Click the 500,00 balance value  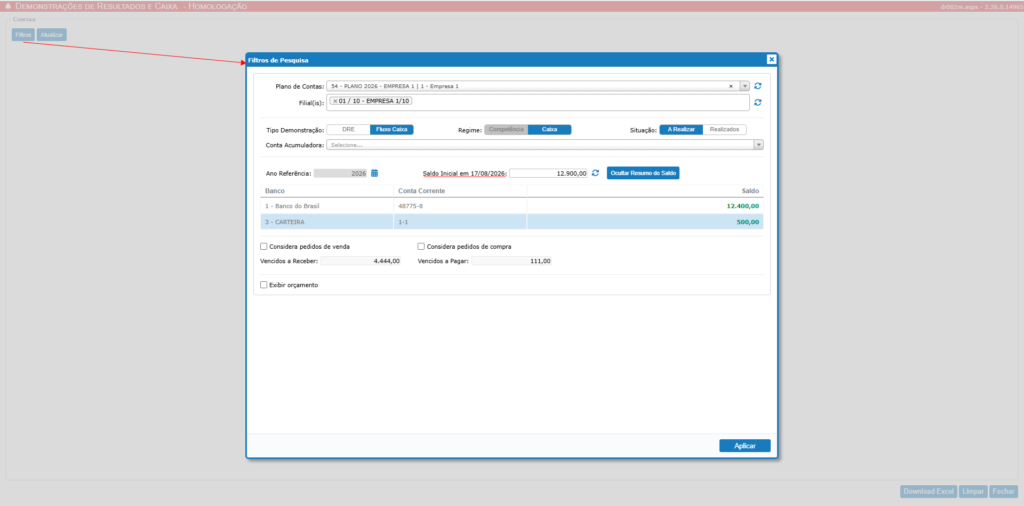click(x=748, y=222)
